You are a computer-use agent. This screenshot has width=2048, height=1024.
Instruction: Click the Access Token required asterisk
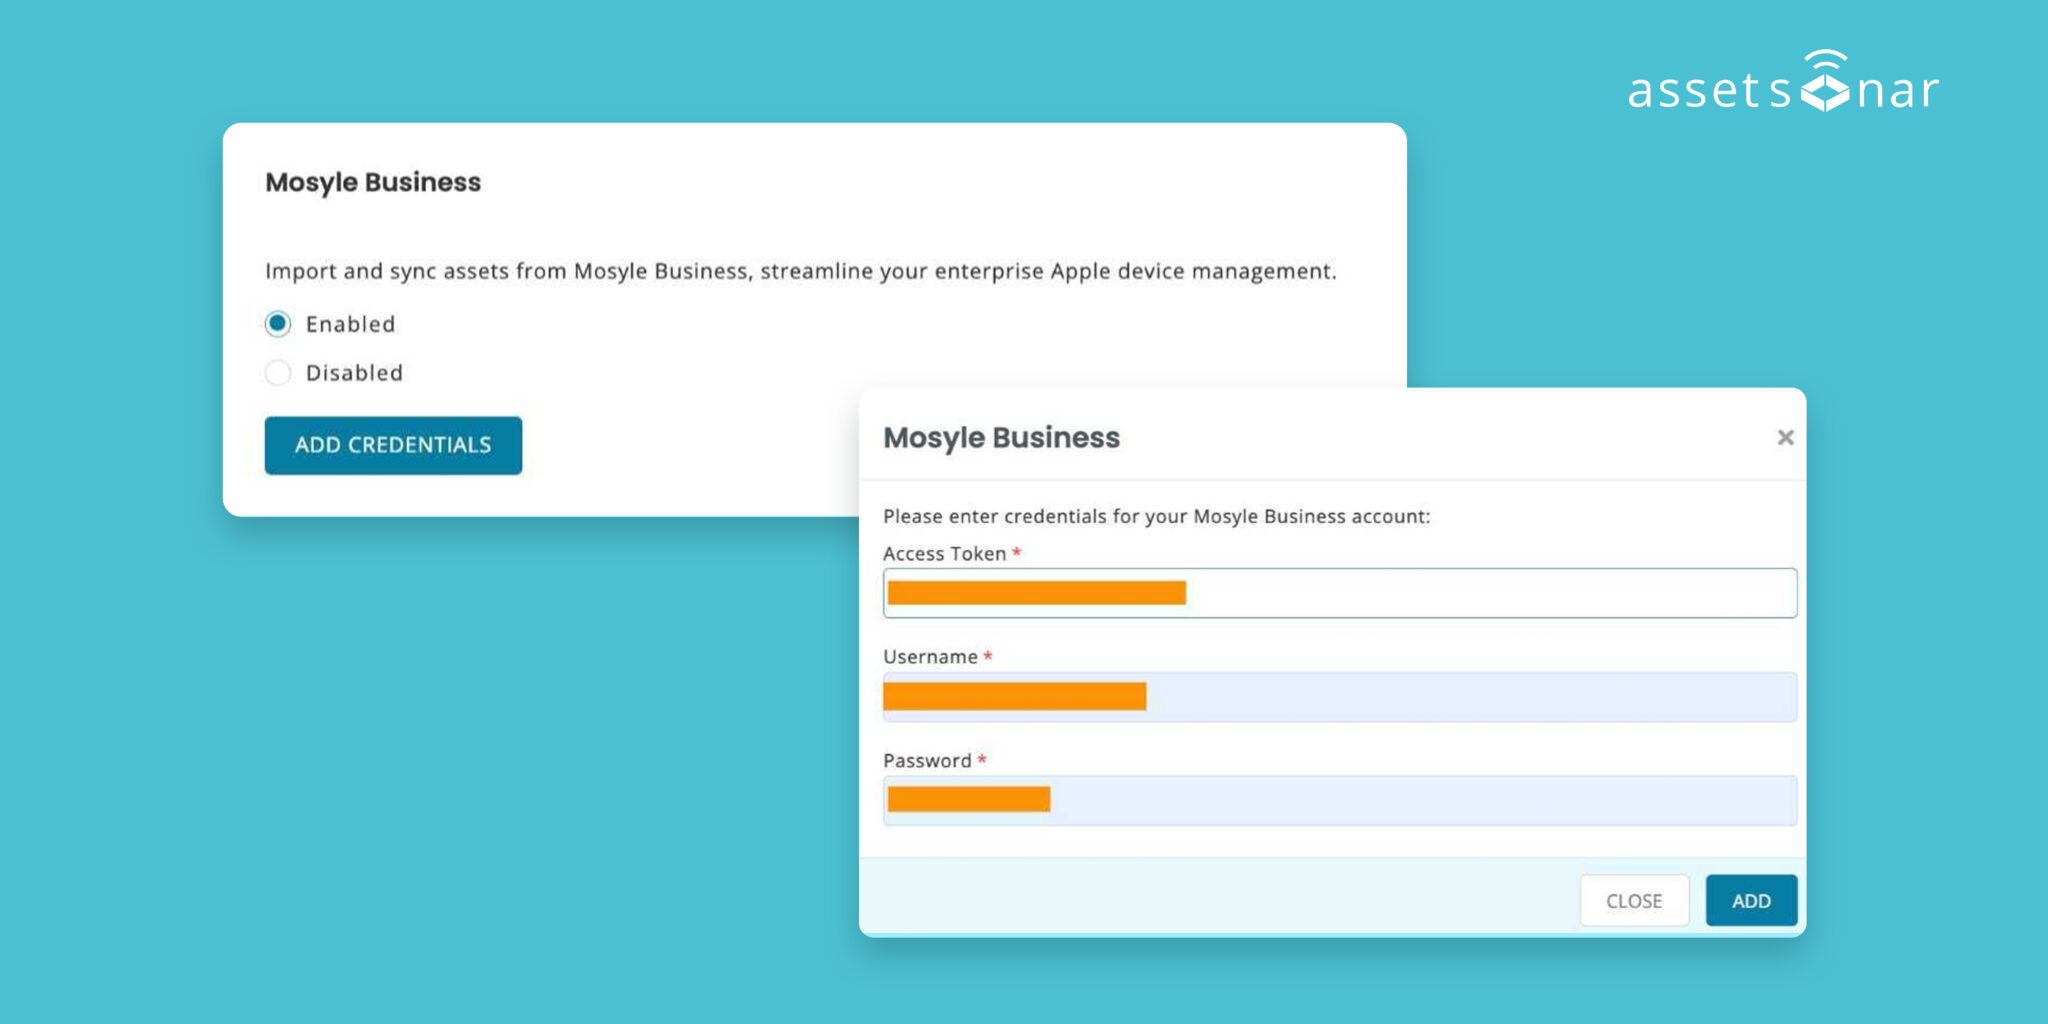1016,553
